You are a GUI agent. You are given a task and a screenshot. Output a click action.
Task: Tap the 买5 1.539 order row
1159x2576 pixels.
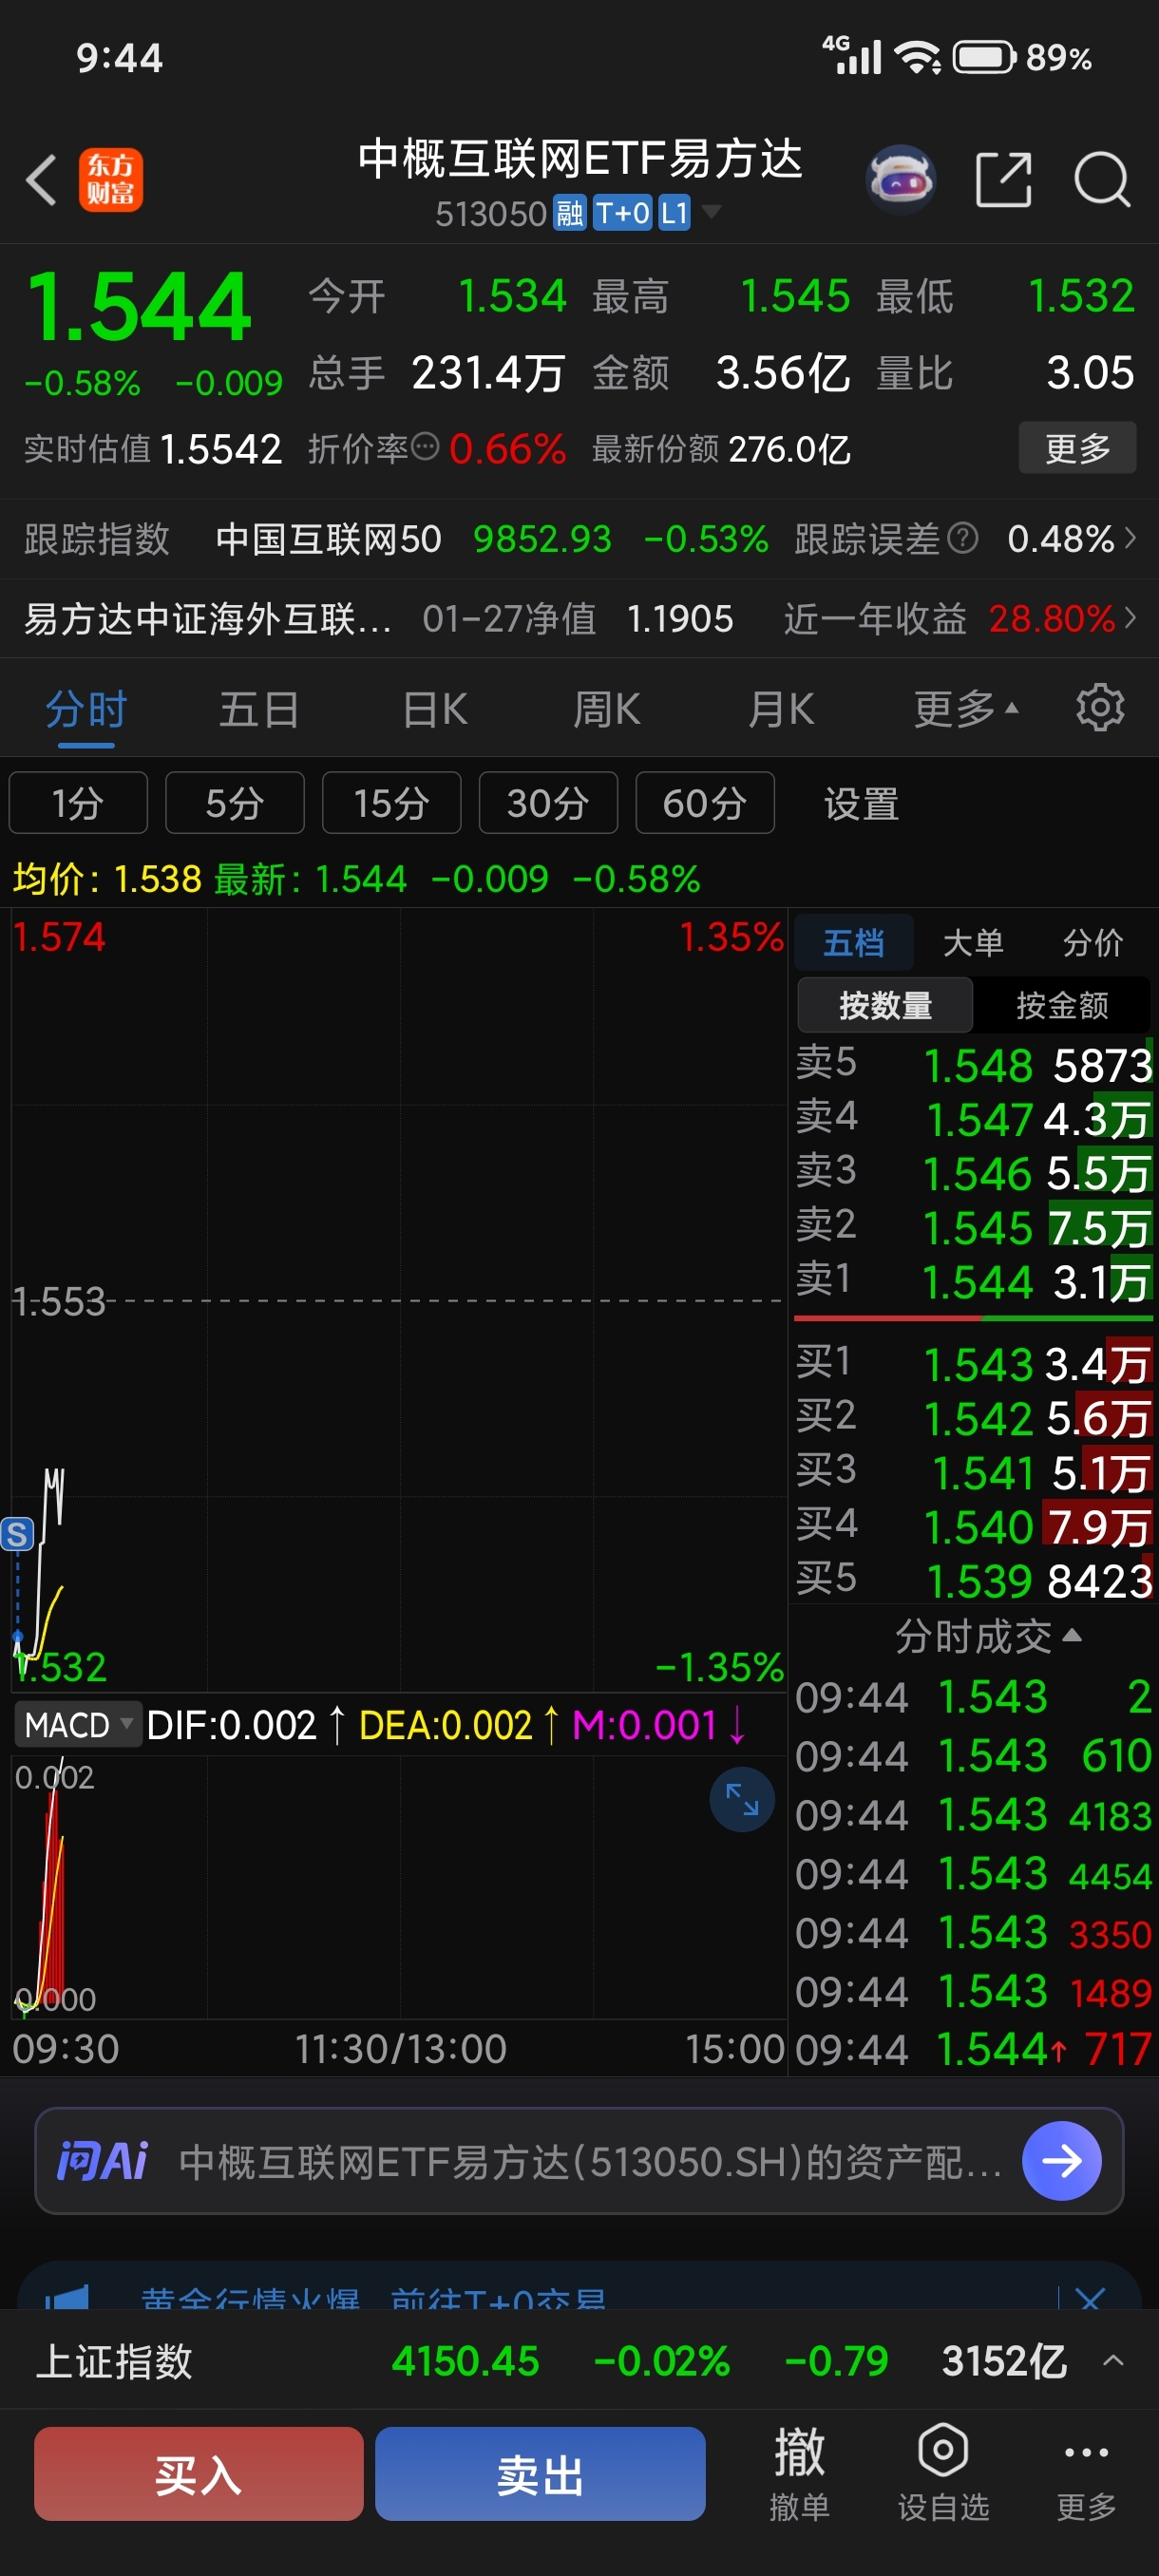click(x=974, y=1580)
